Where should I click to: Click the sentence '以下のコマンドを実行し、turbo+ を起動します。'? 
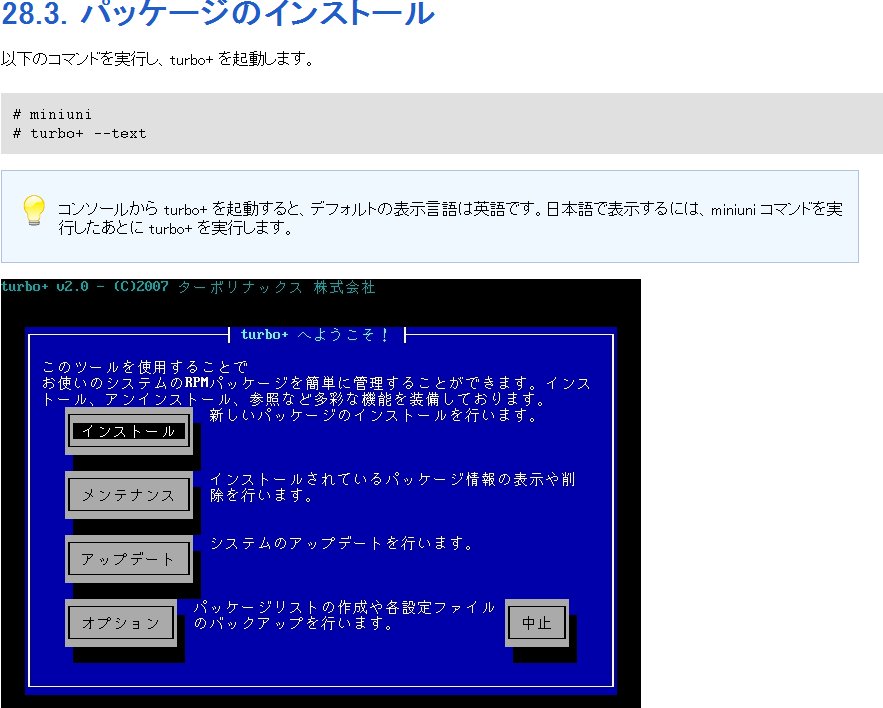pos(158,59)
